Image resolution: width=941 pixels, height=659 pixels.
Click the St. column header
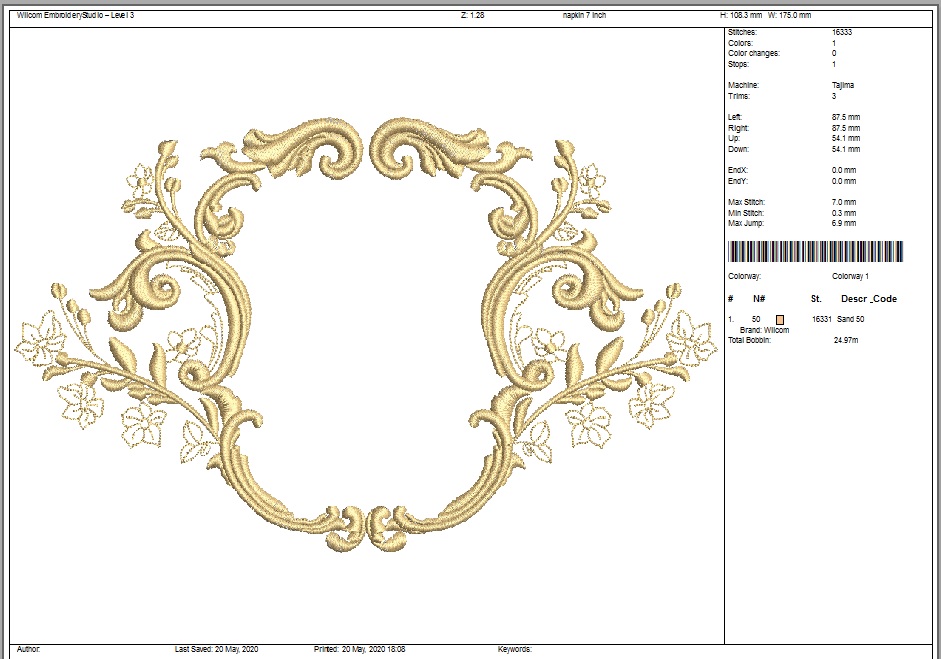click(x=816, y=299)
